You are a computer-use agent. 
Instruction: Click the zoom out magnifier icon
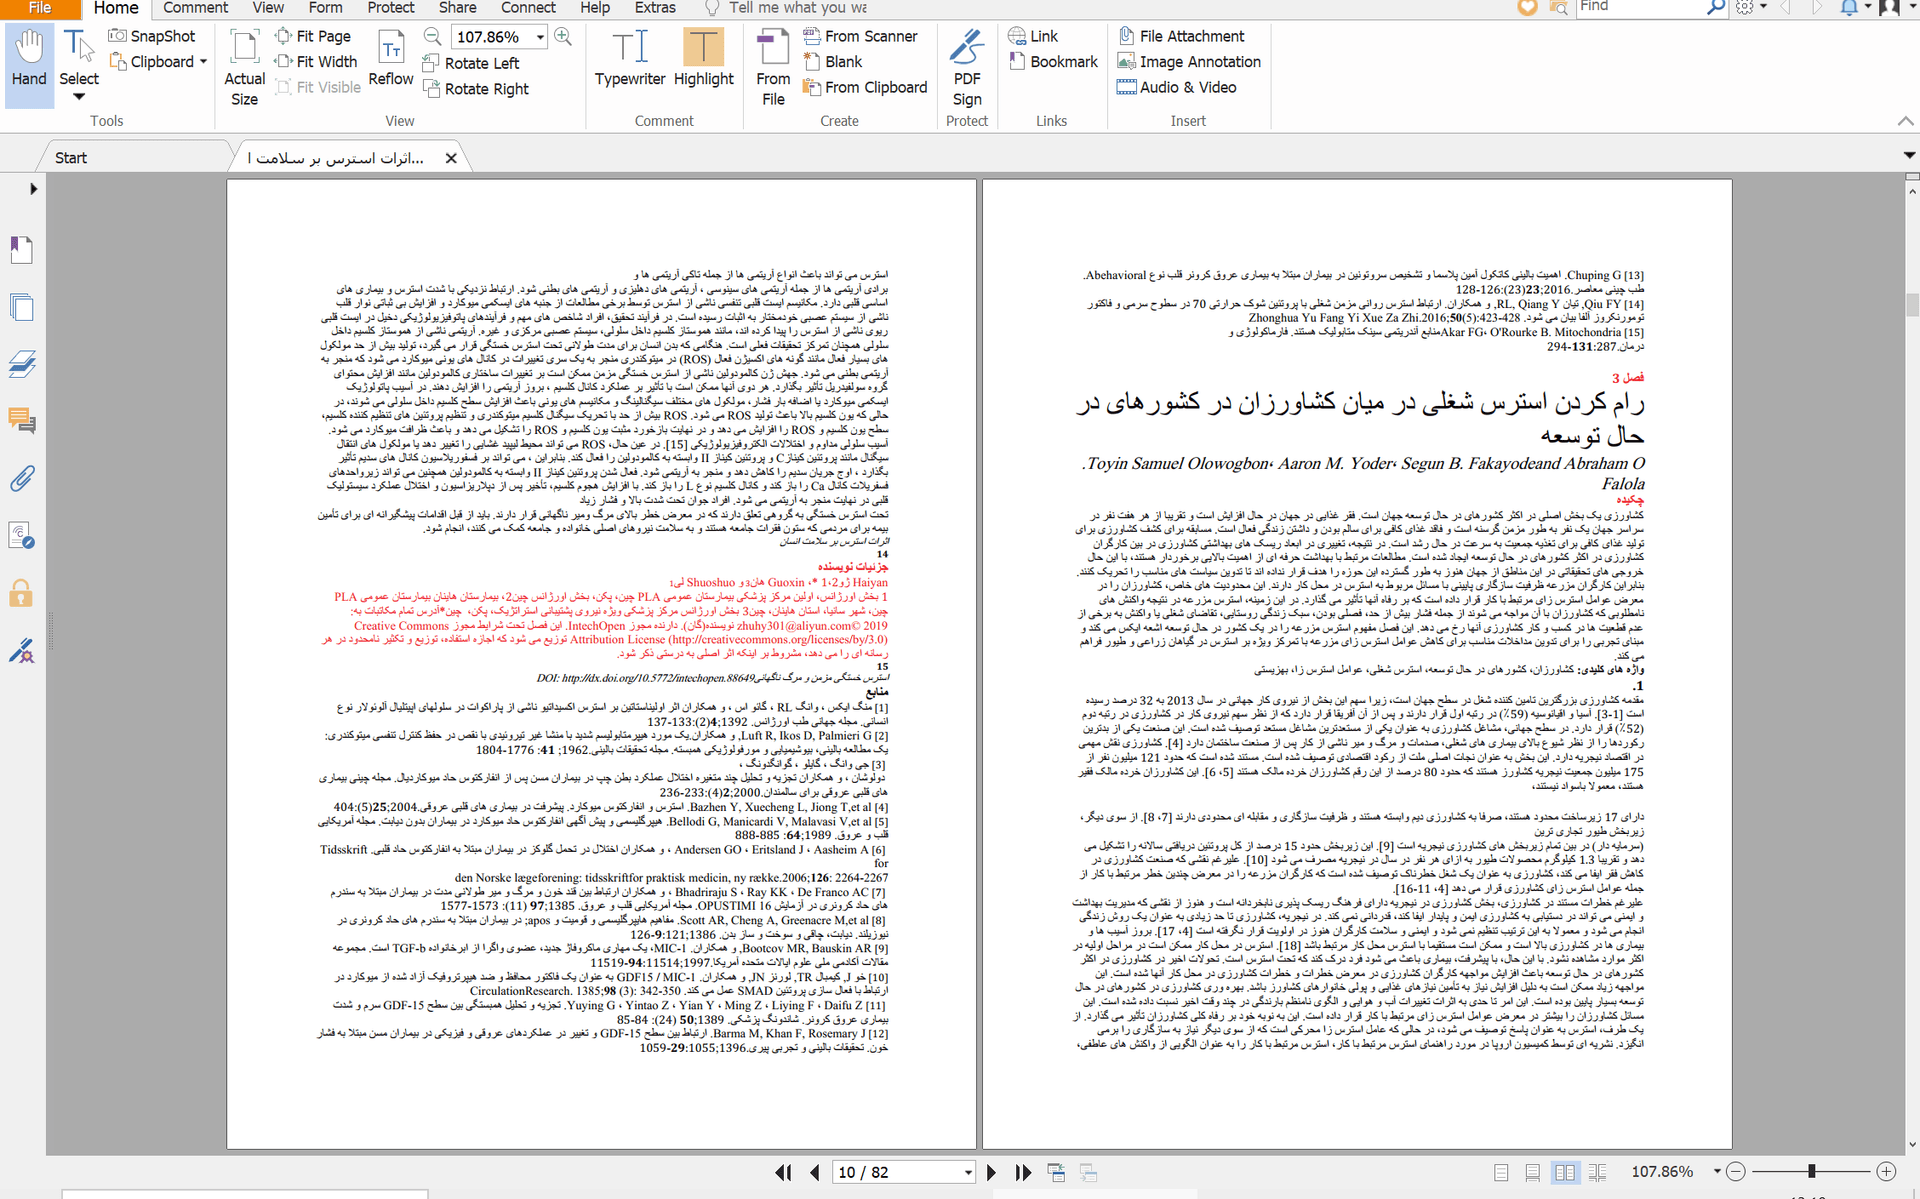pyautogui.click(x=432, y=36)
